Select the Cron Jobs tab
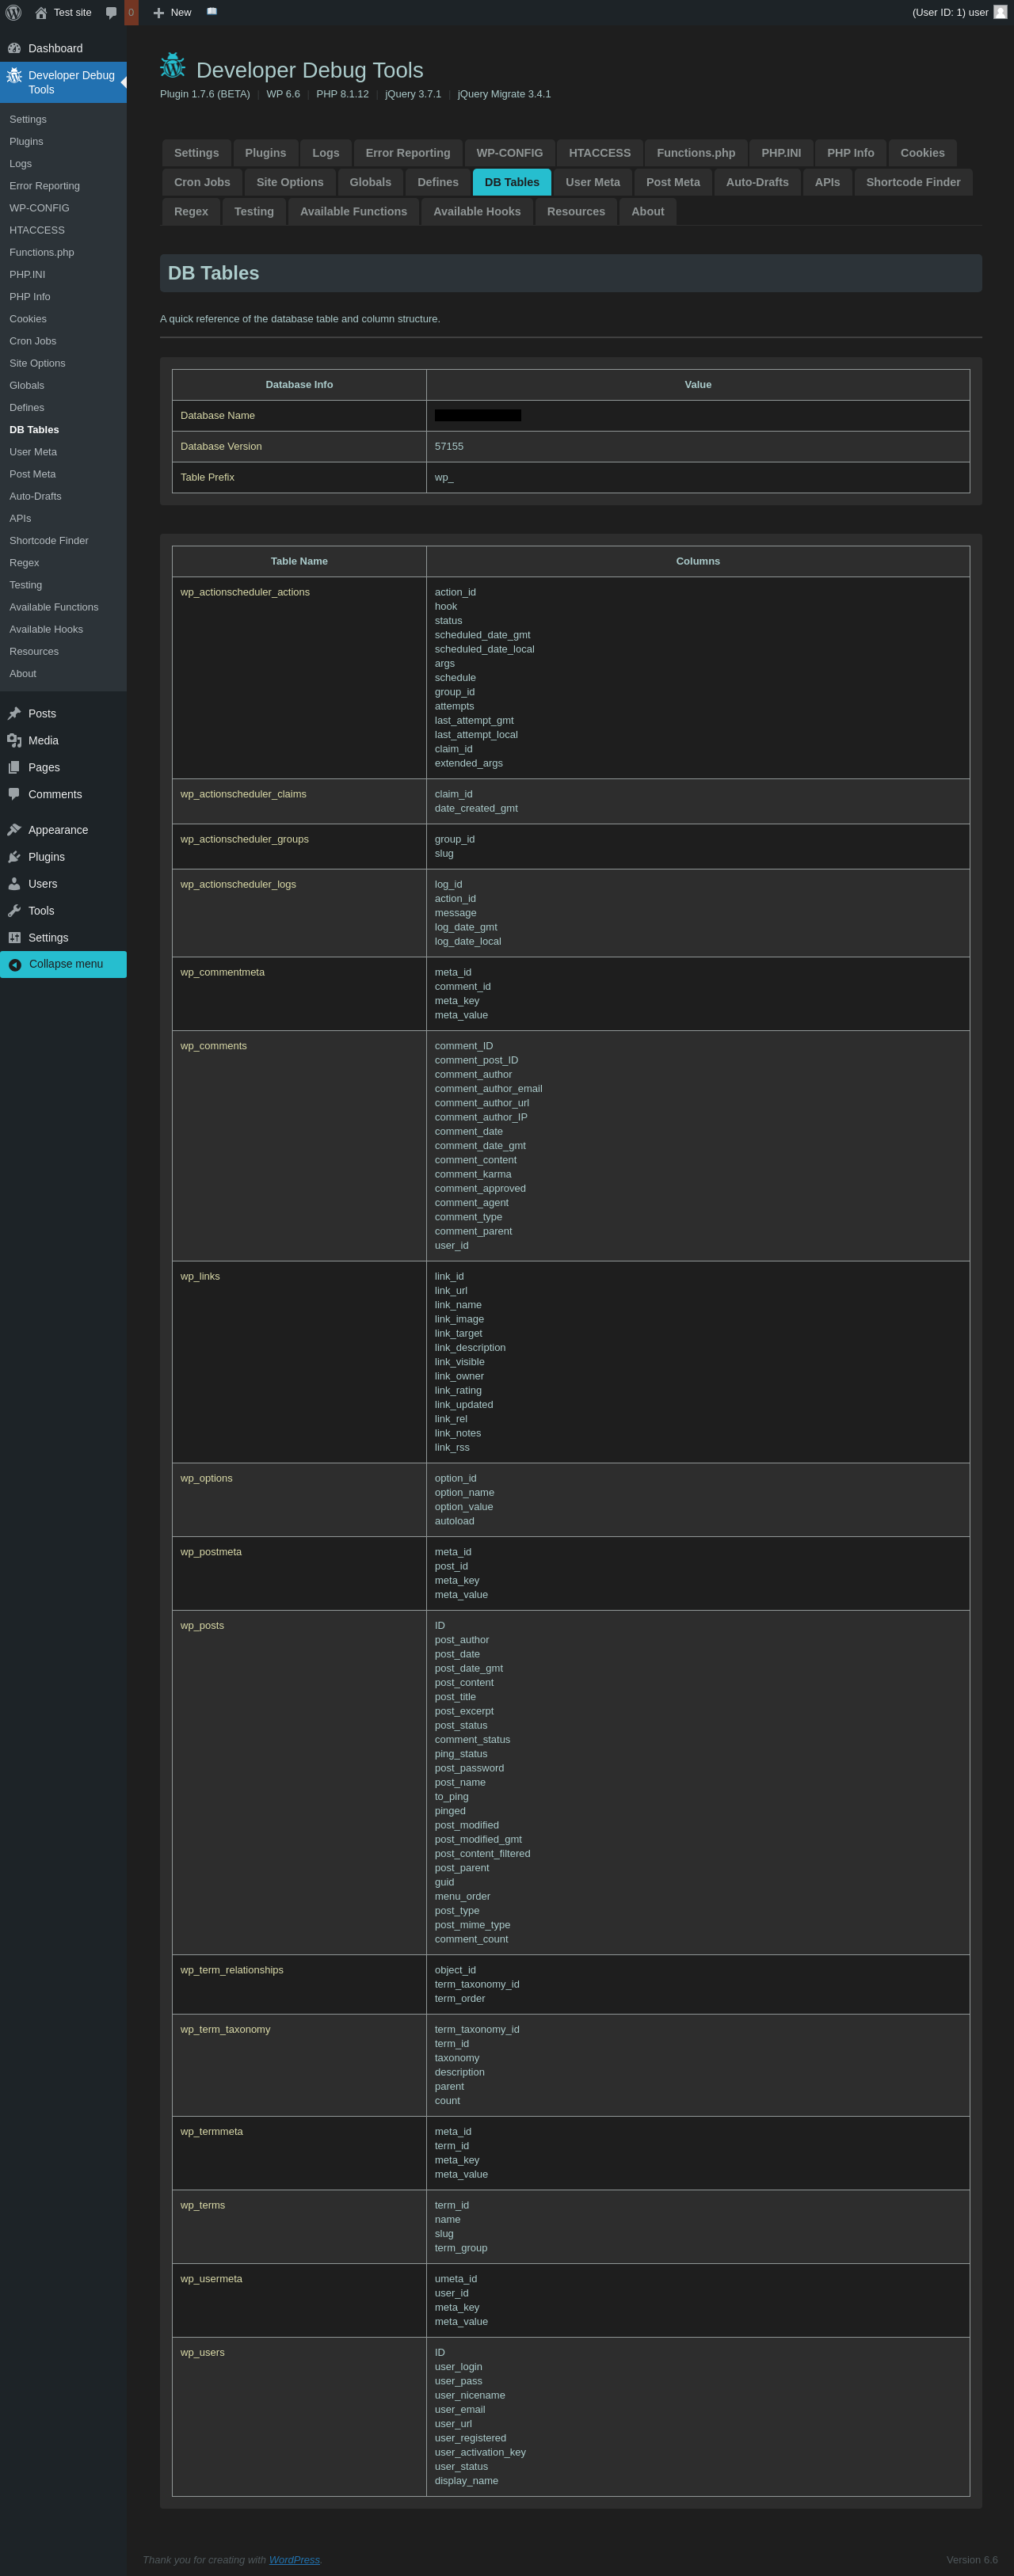This screenshot has width=1014, height=2576. coord(202,182)
